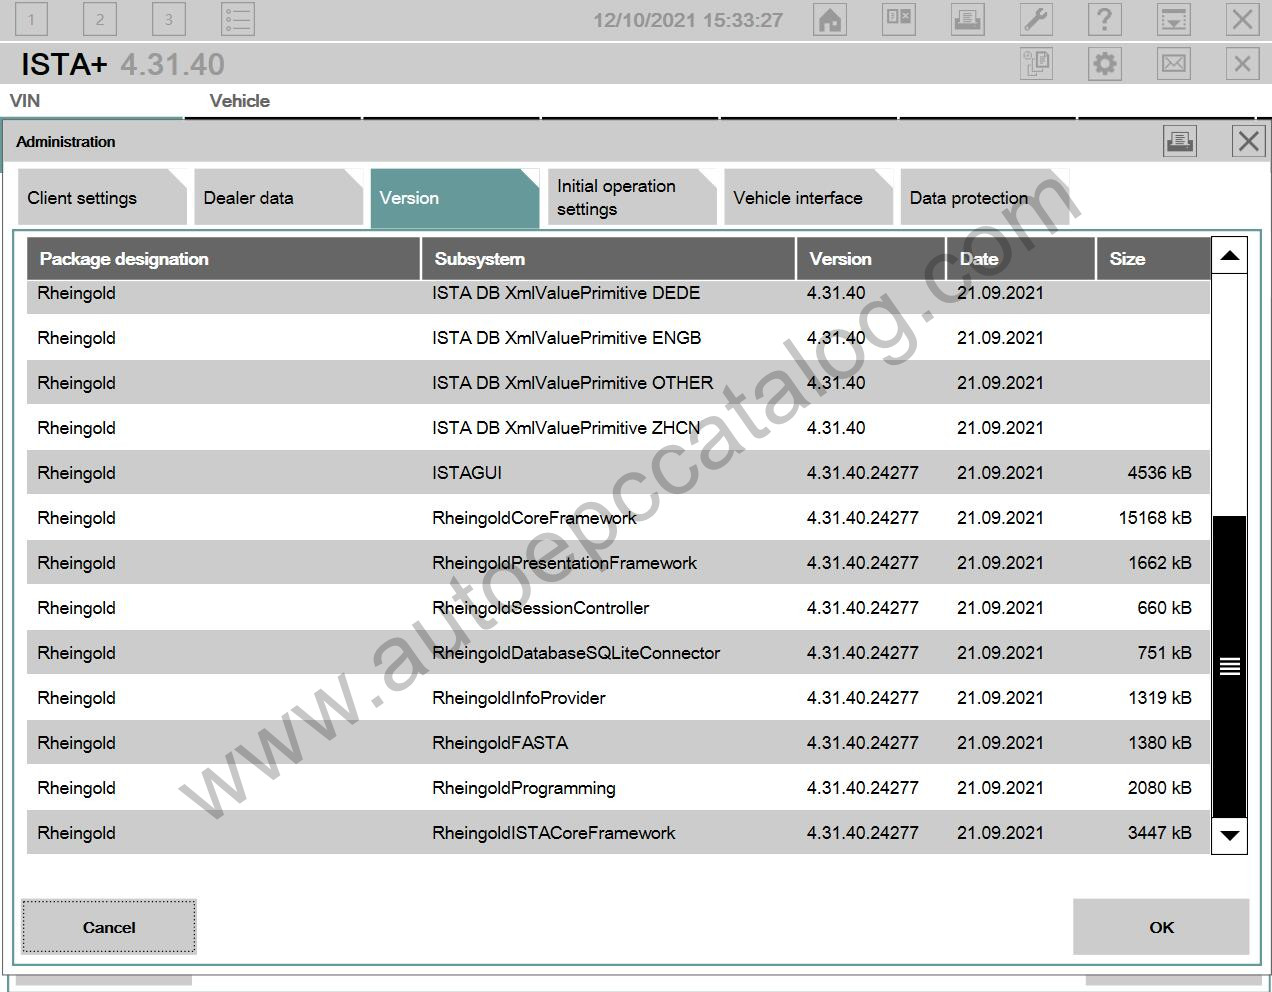This screenshot has width=1272, height=992.
Task: Click the Size column header
Action: point(1153,258)
